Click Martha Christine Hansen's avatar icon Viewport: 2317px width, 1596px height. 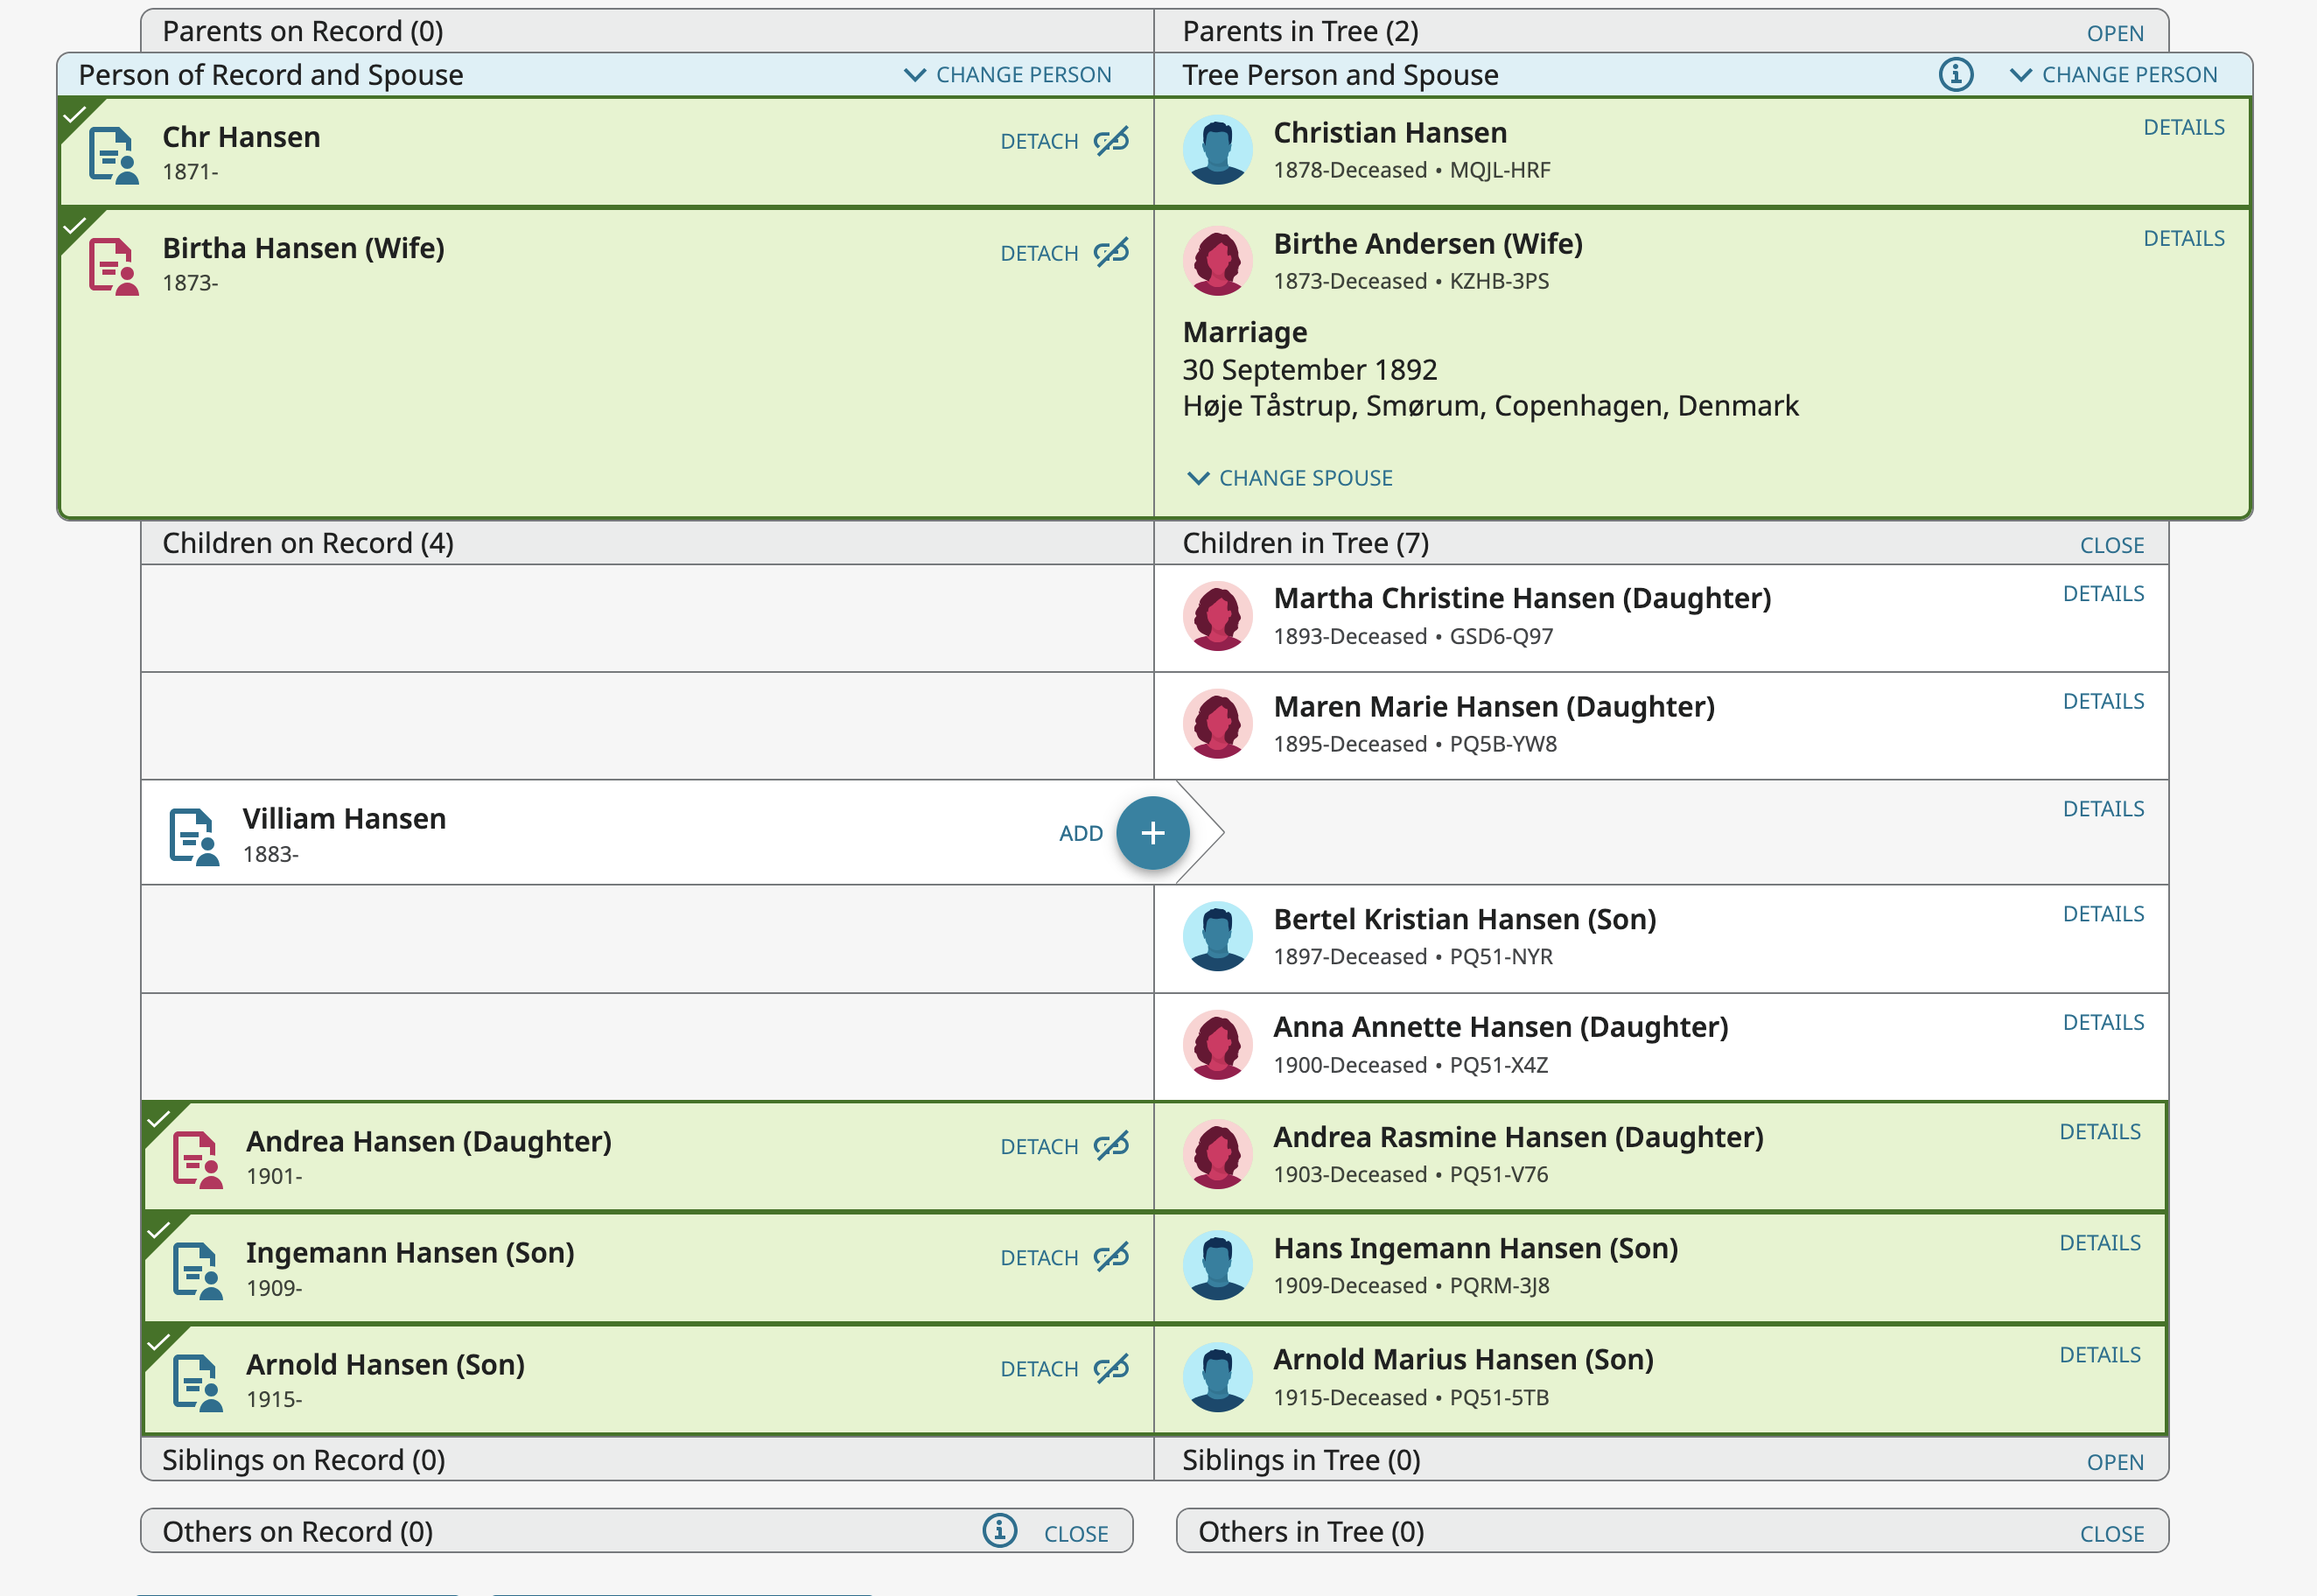pyautogui.click(x=1216, y=616)
